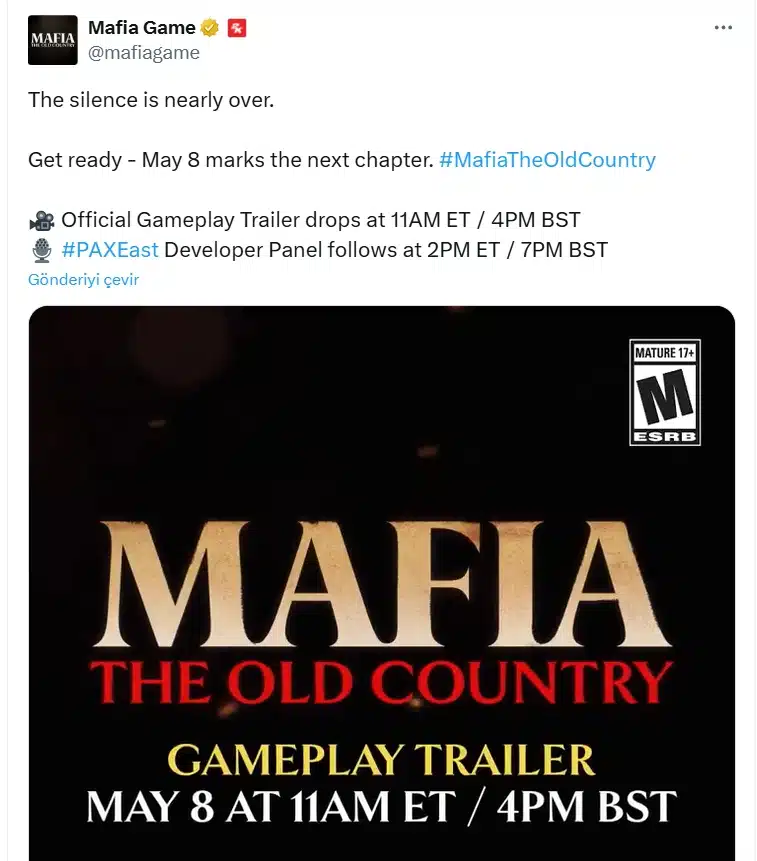Viewport: 757px width, 861px height.
Task: Click the movie camera emoji
Action: click(42, 220)
